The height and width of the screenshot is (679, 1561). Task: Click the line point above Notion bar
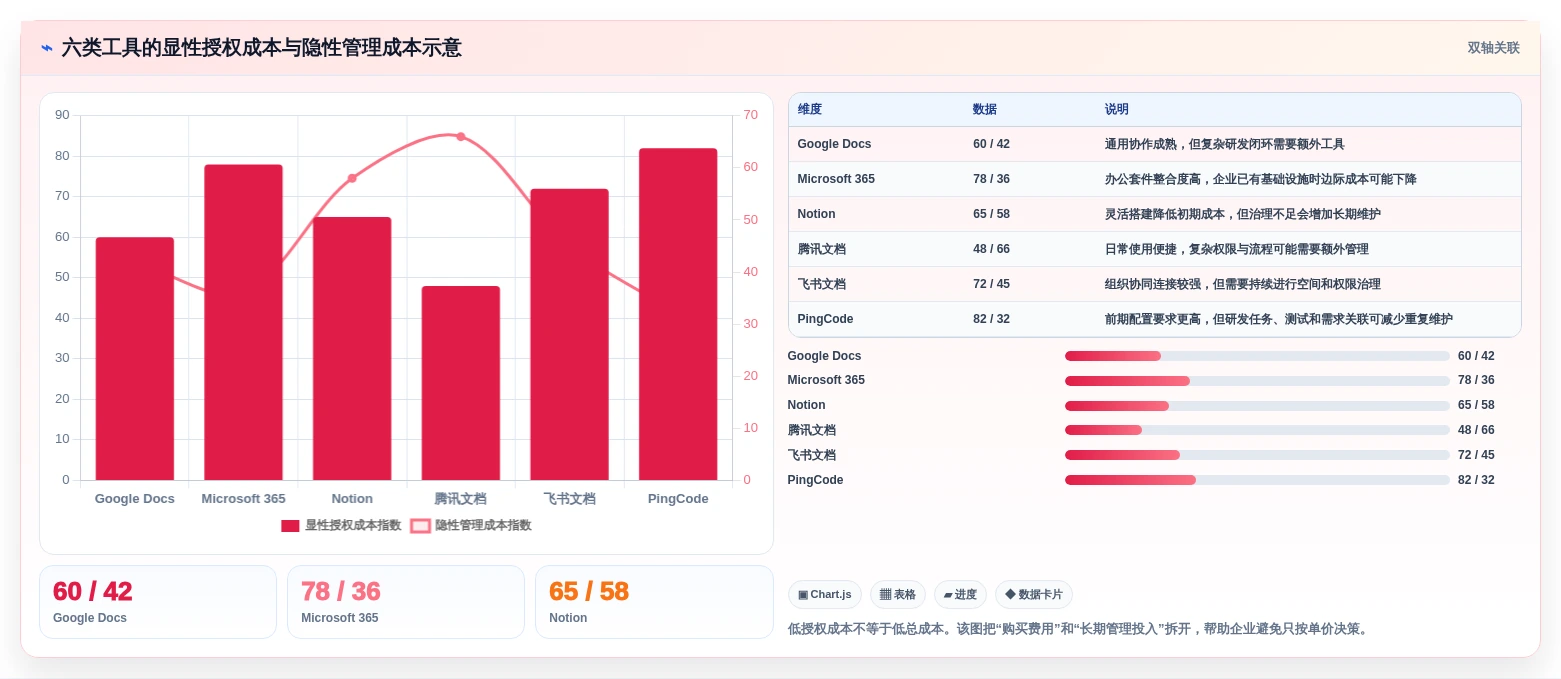point(352,178)
